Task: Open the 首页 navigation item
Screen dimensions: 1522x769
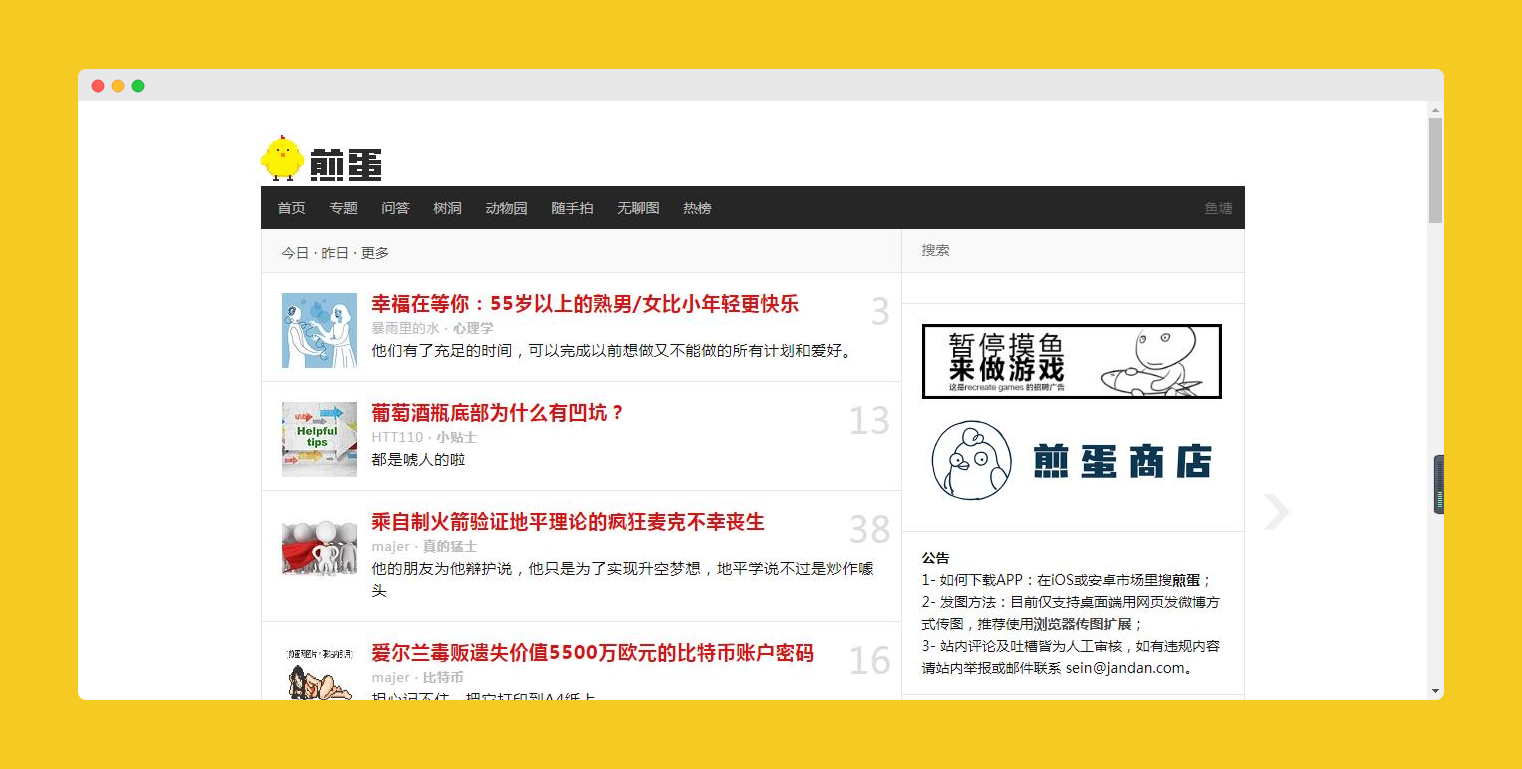Action: 291,208
